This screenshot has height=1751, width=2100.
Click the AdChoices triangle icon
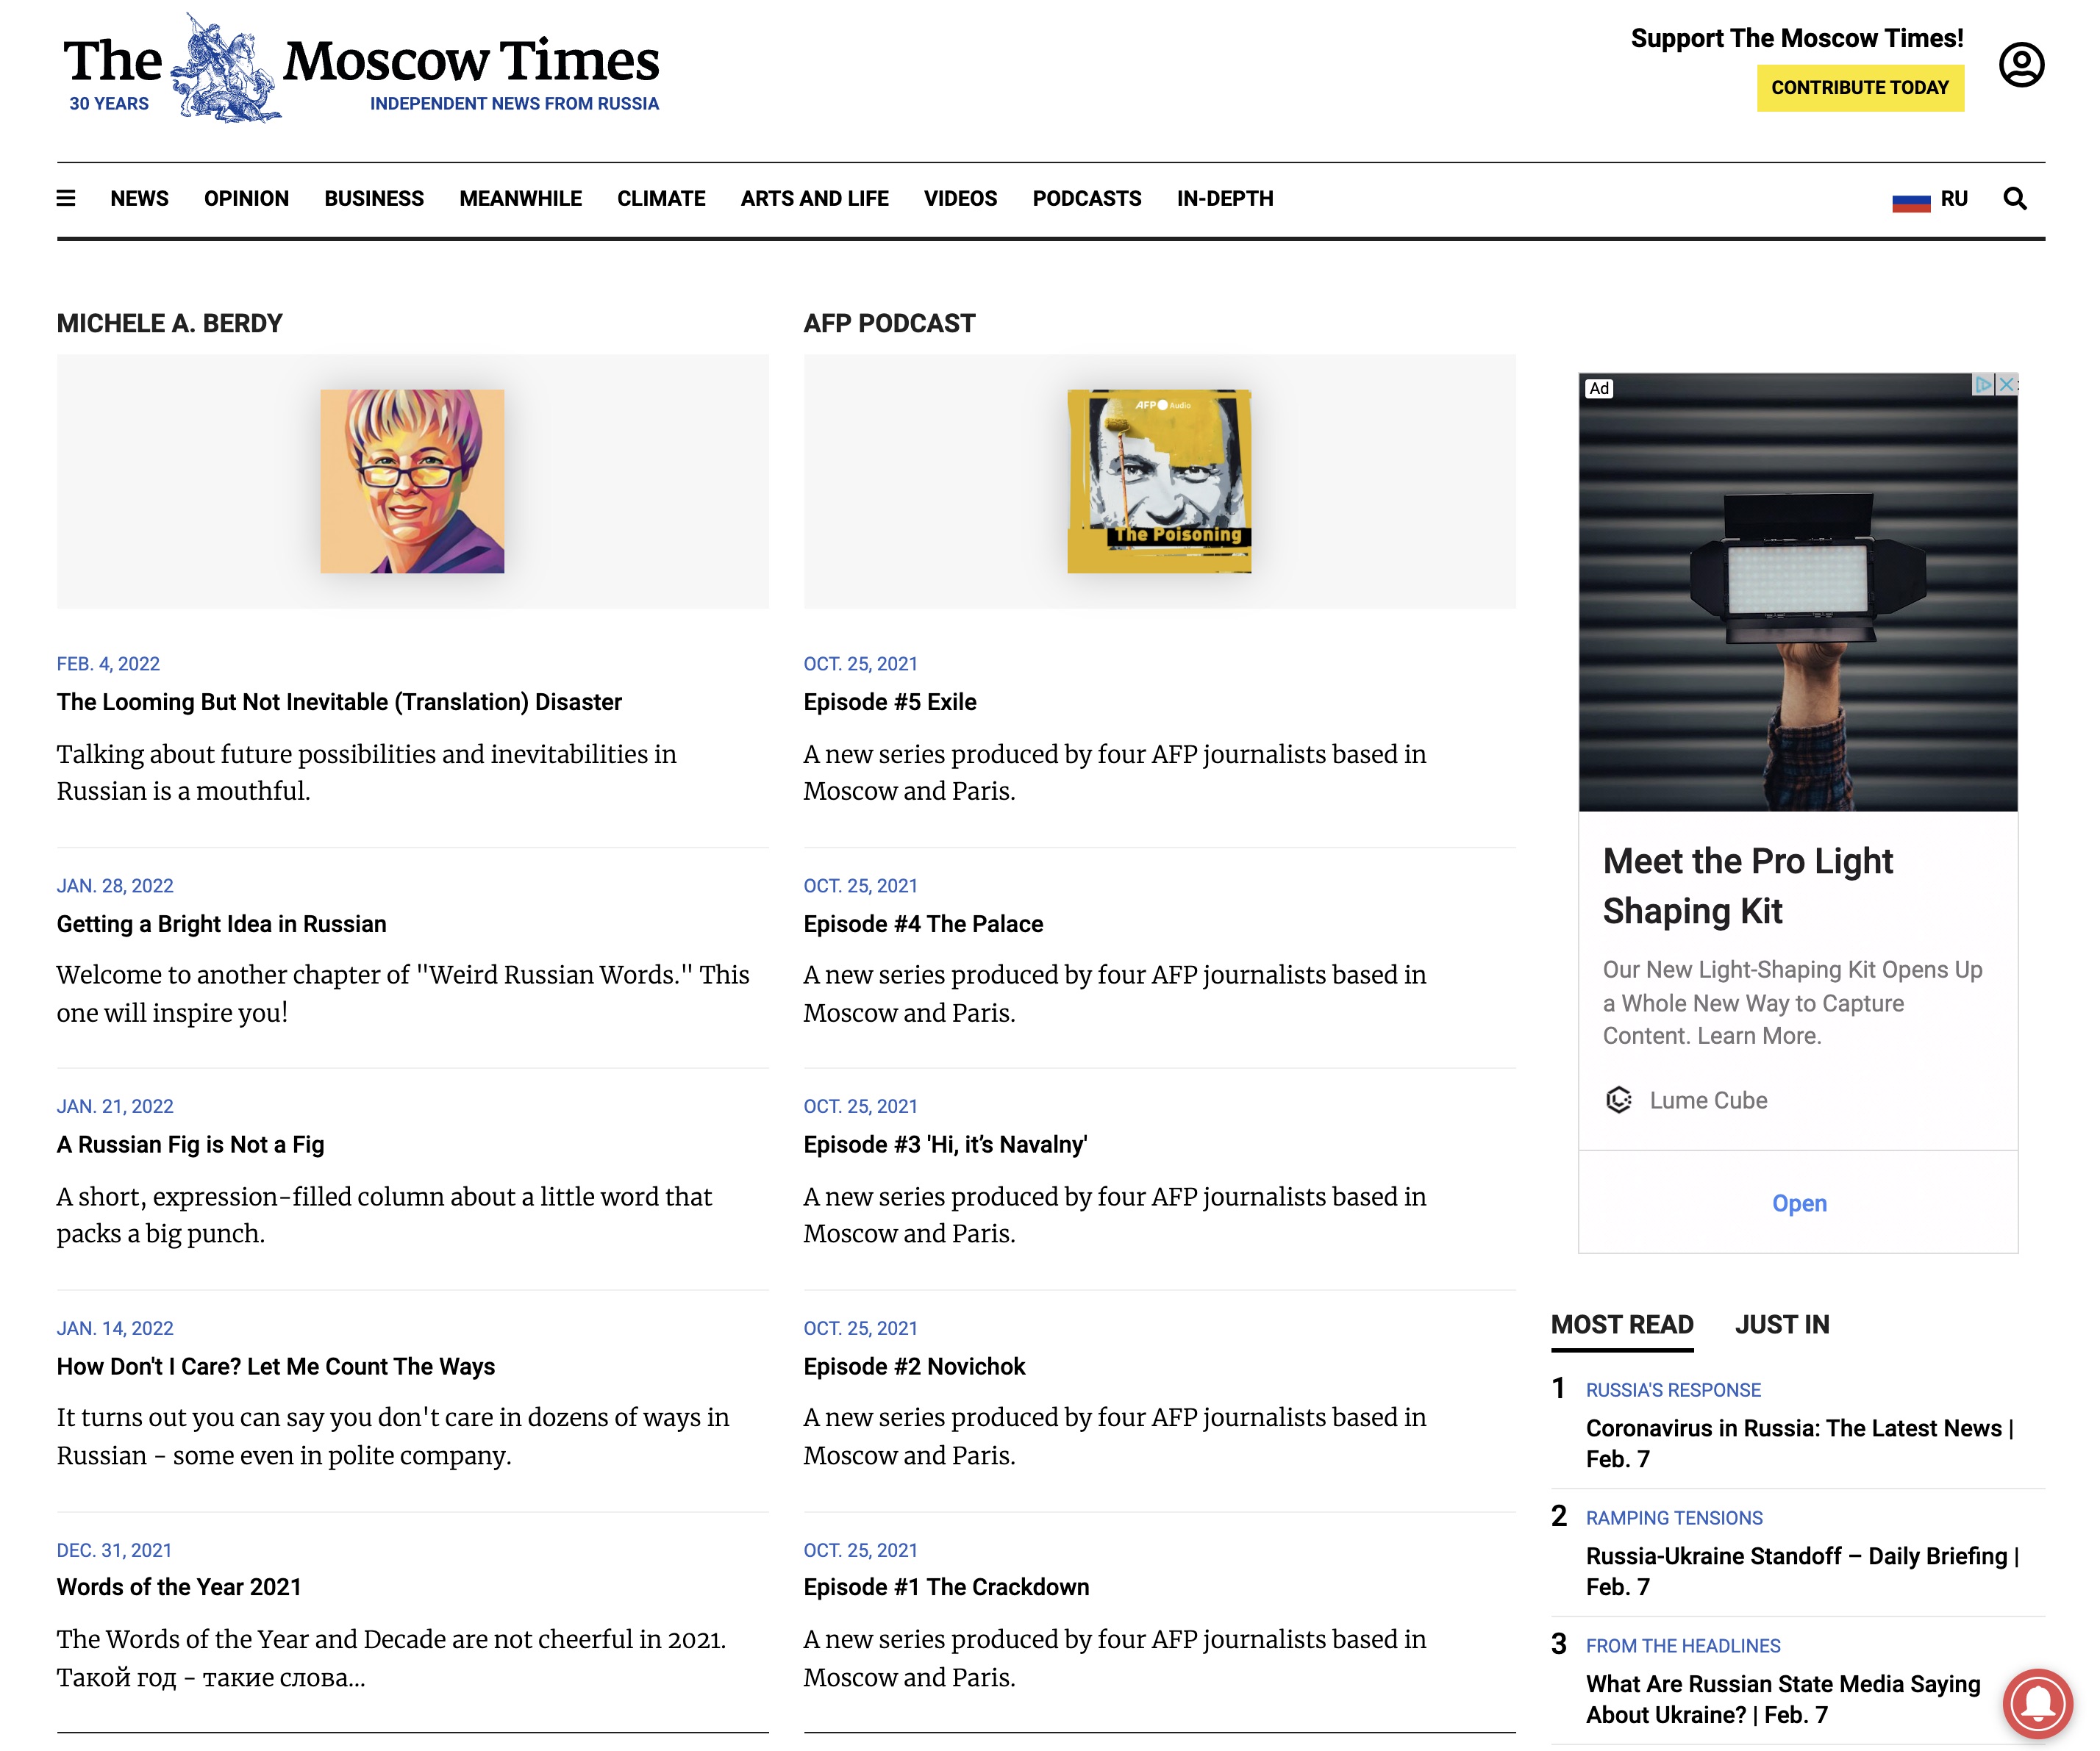tap(1982, 385)
